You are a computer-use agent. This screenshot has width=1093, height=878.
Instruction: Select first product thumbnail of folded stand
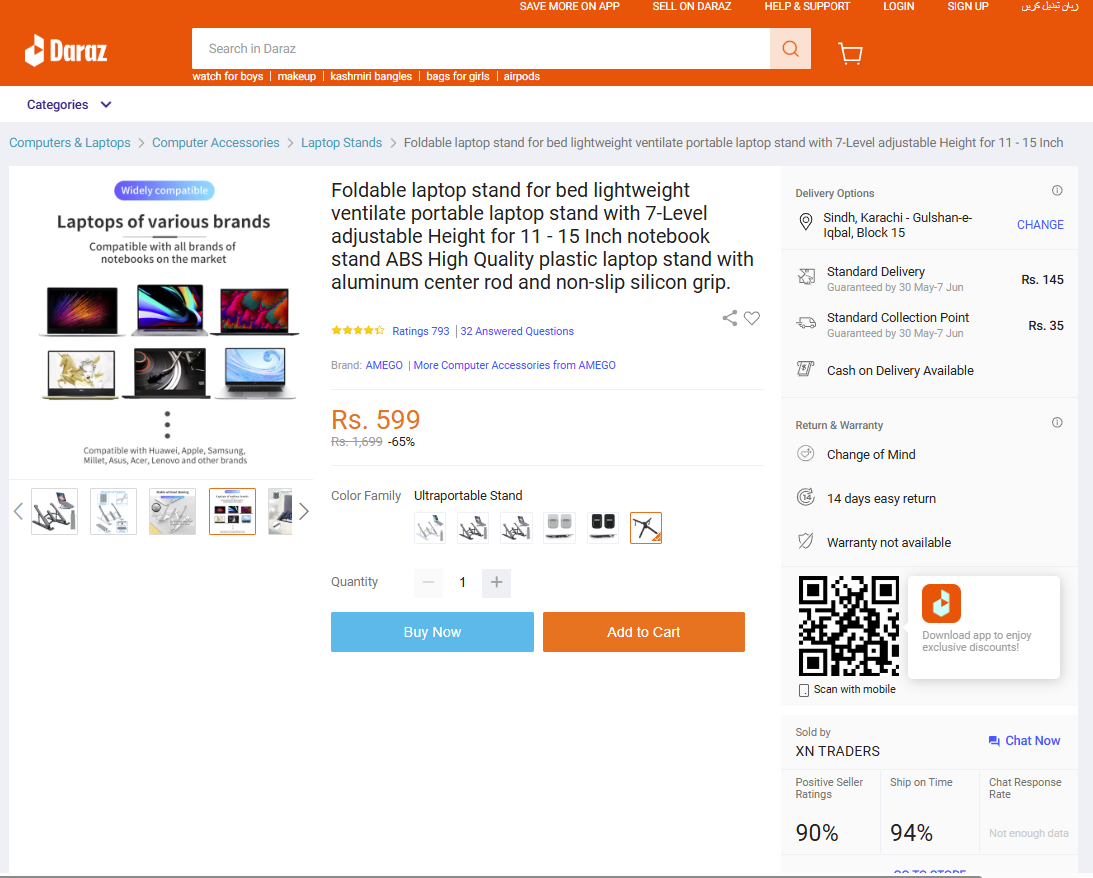tap(54, 511)
